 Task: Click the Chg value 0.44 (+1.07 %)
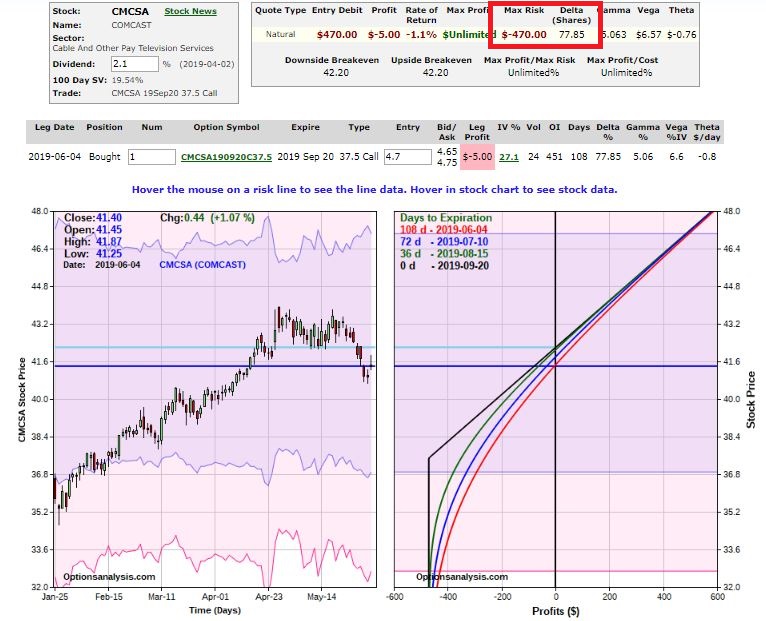[x=219, y=218]
